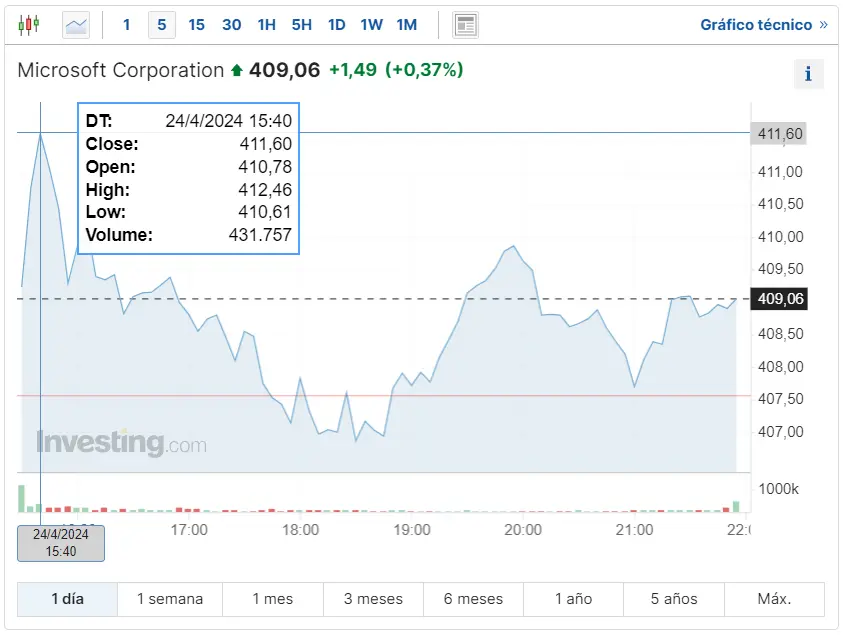Screen dimensions: 843x635
Task: Select the 5 minute interval
Action: coord(162,25)
